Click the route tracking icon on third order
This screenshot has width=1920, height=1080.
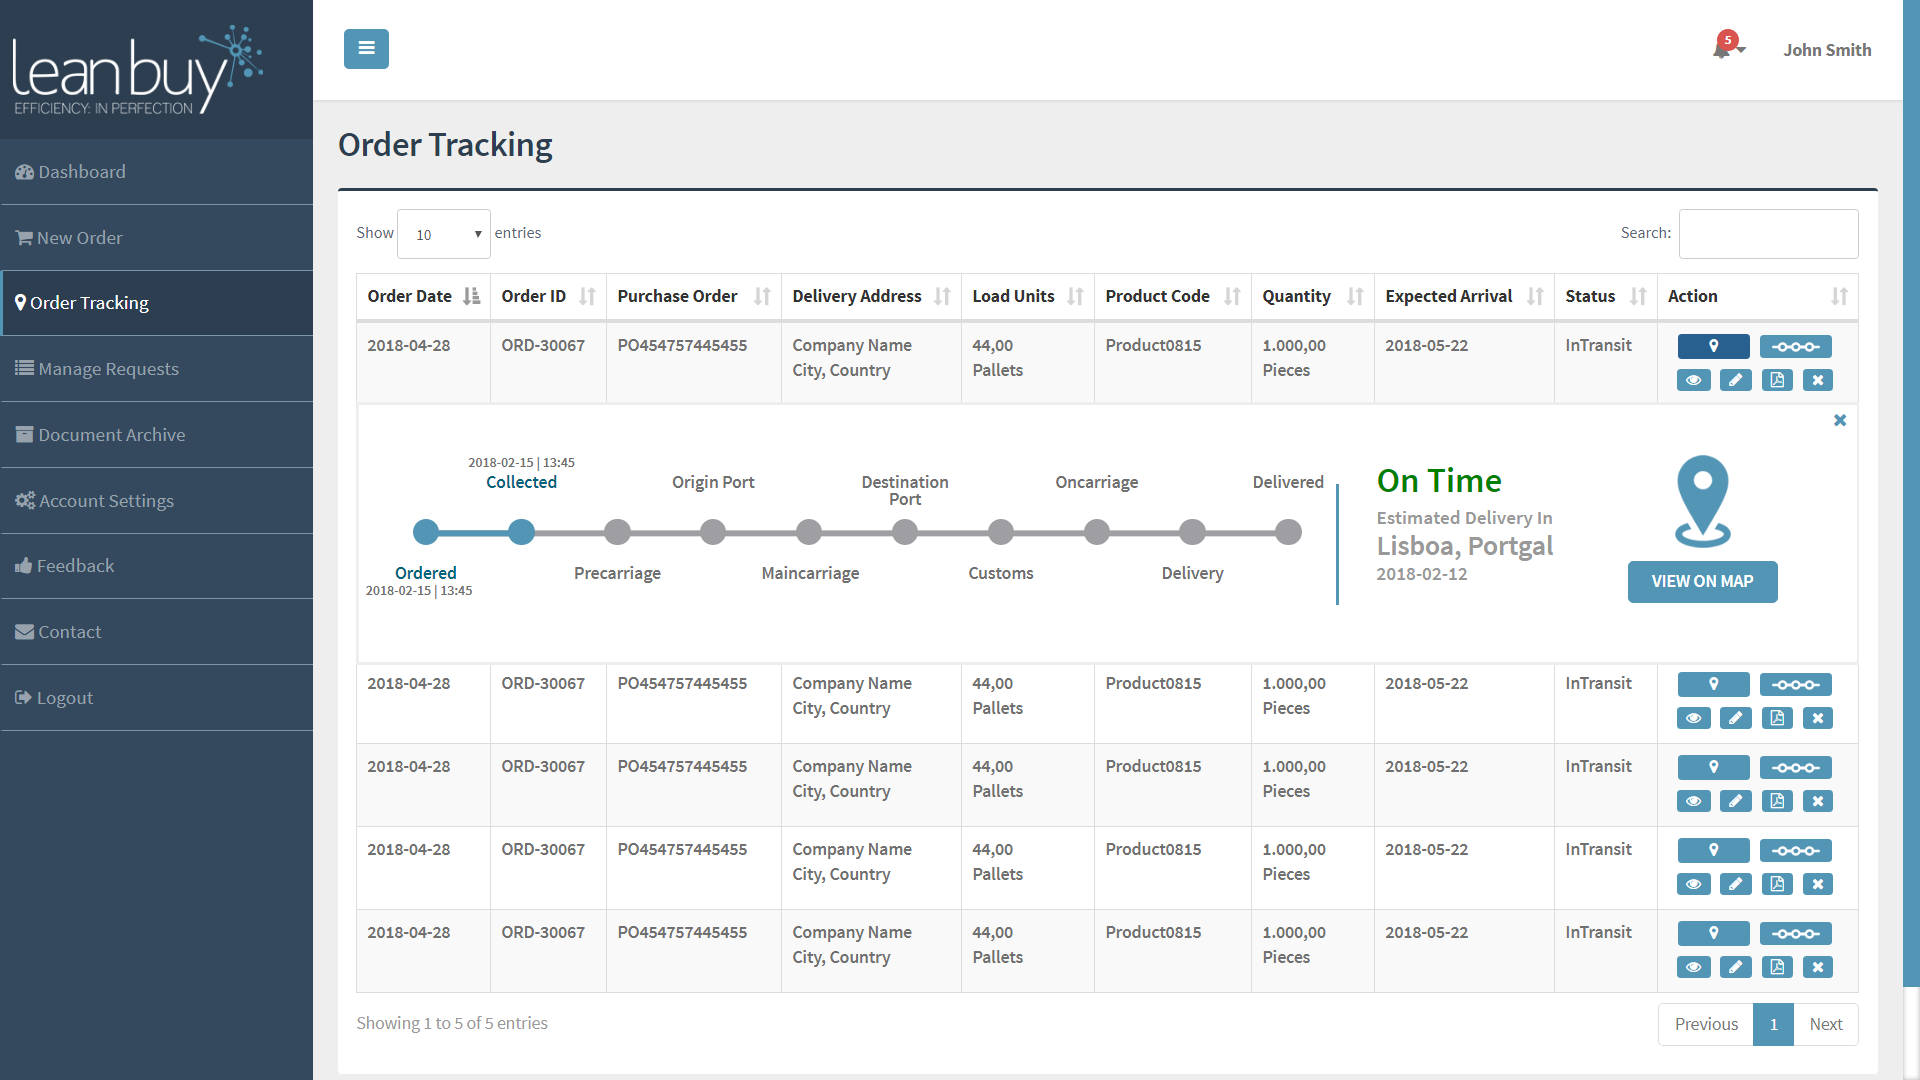tap(1795, 766)
